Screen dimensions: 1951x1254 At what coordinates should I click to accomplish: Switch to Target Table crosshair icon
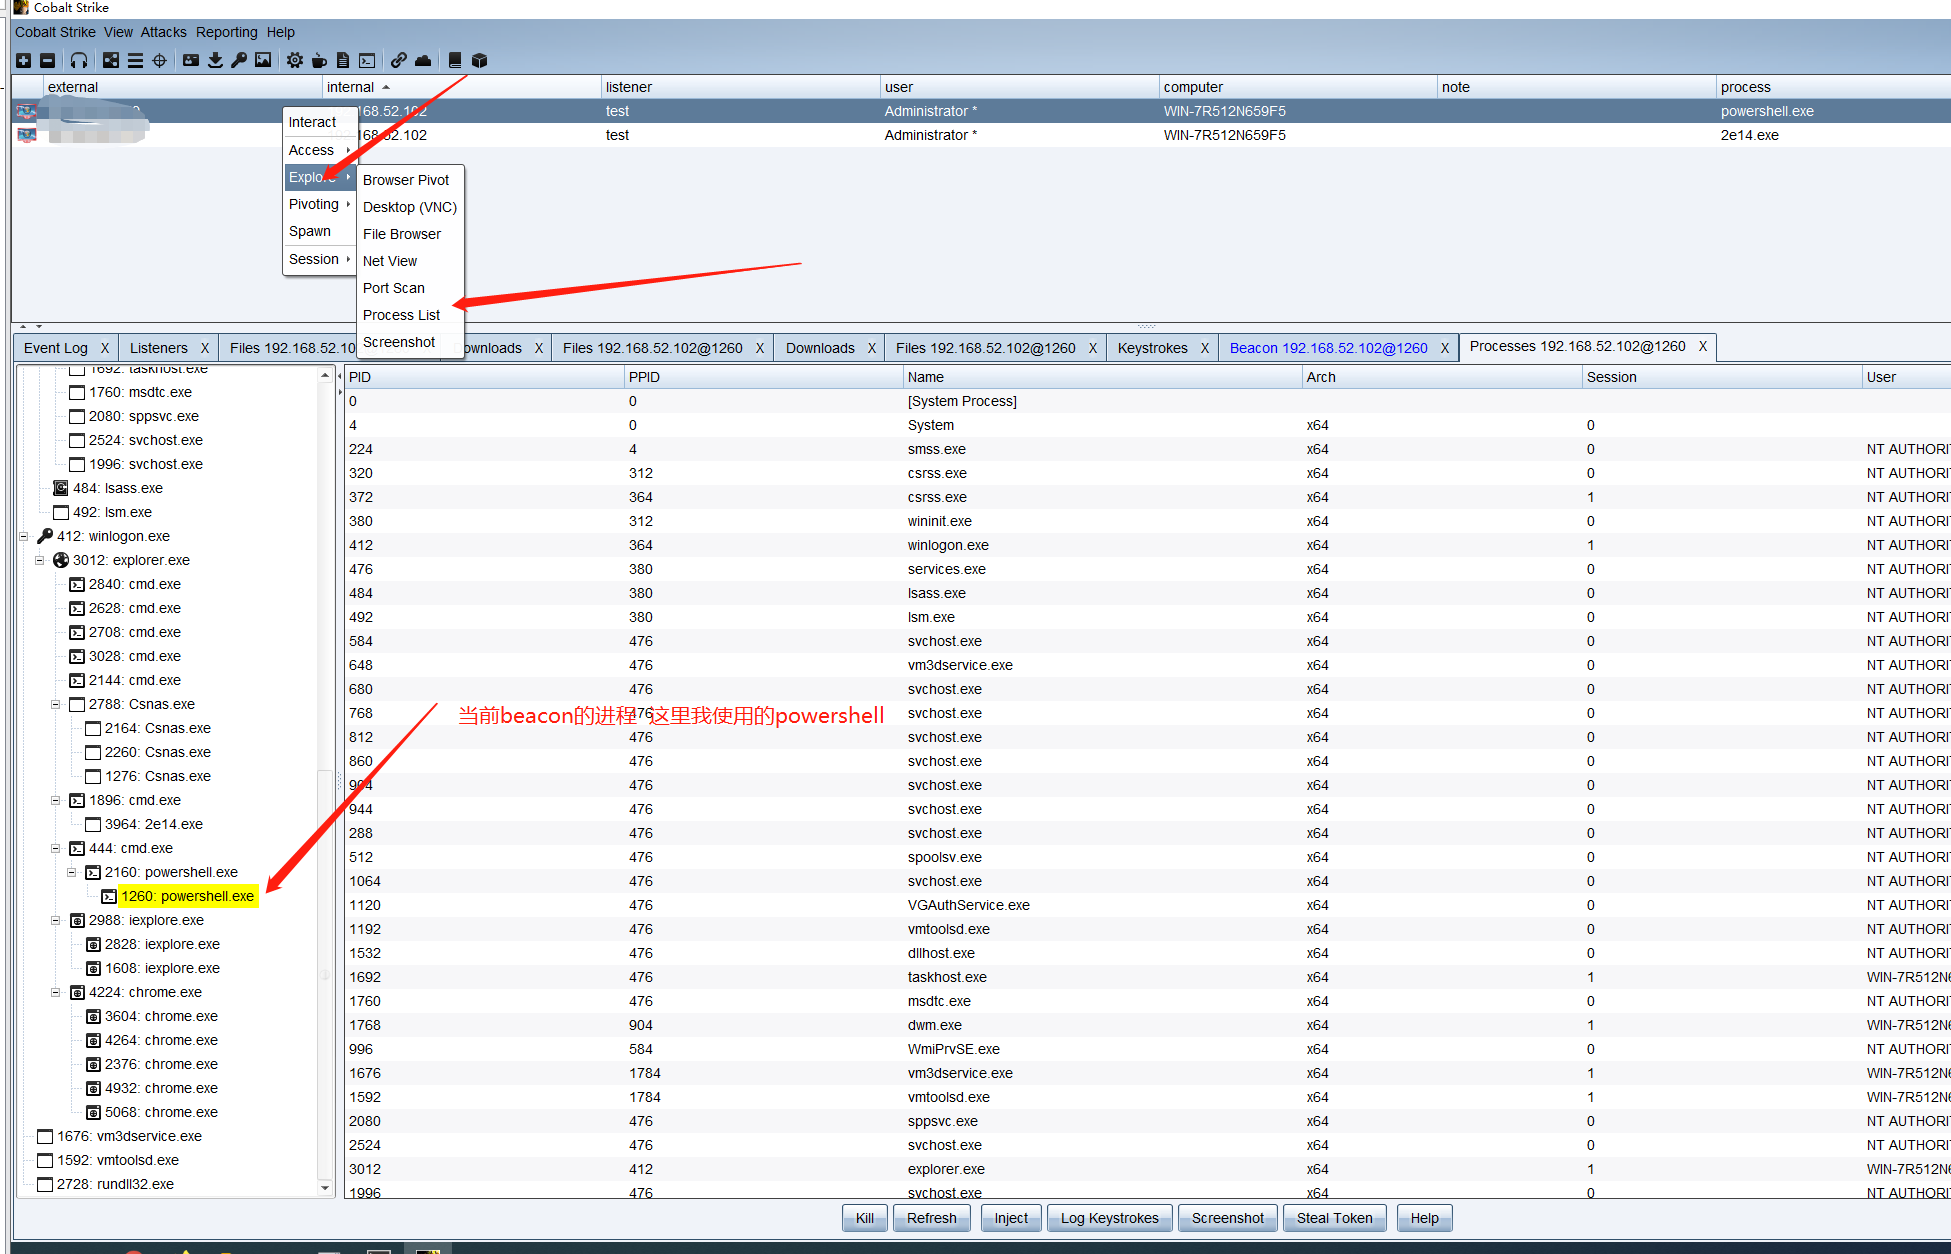[159, 60]
